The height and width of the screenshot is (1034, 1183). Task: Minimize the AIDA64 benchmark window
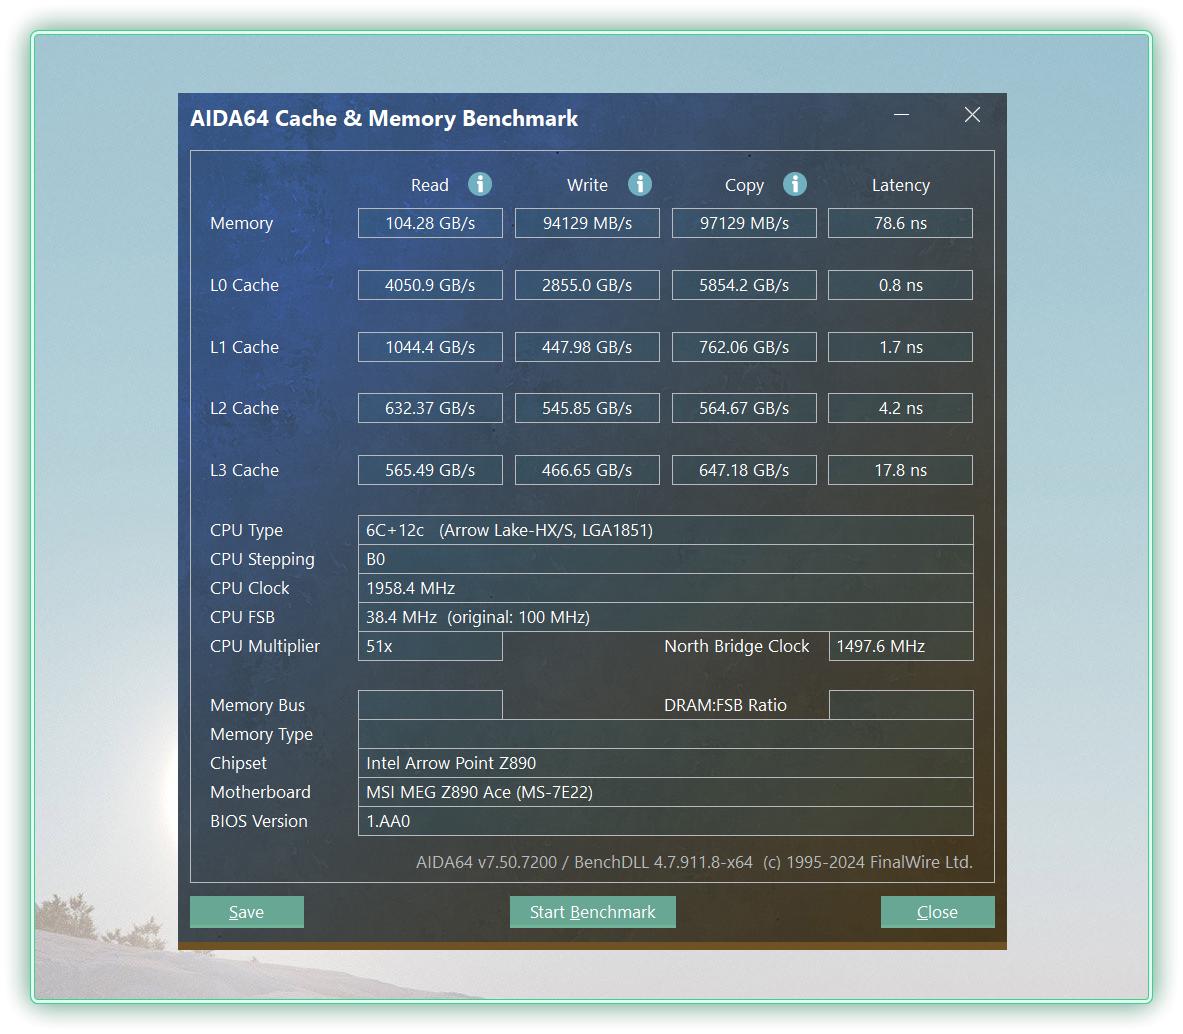tap(902, 115)
